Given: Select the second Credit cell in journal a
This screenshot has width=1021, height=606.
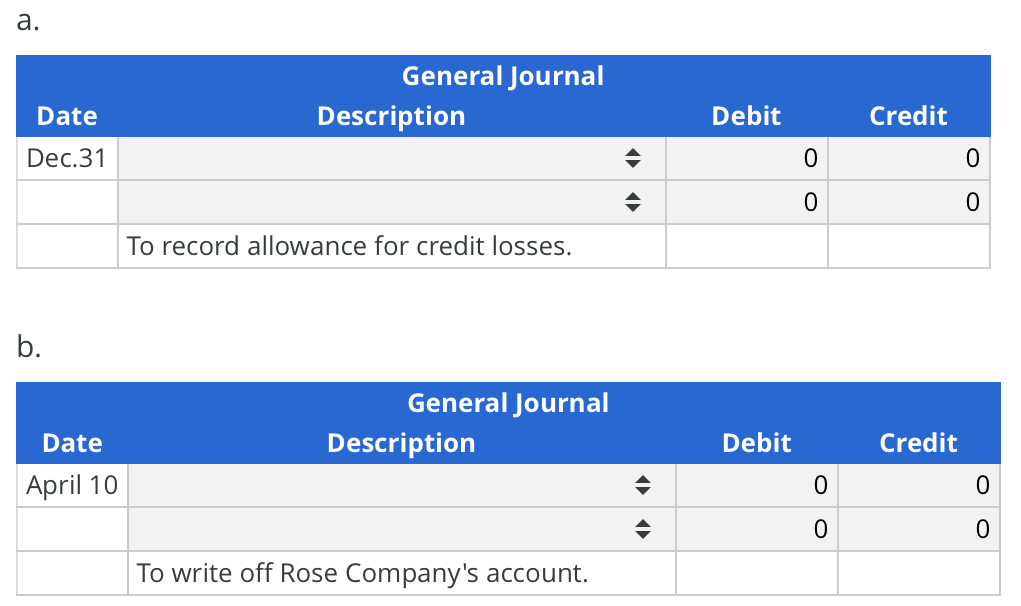Looking at the screenshot, I should 908,201.
